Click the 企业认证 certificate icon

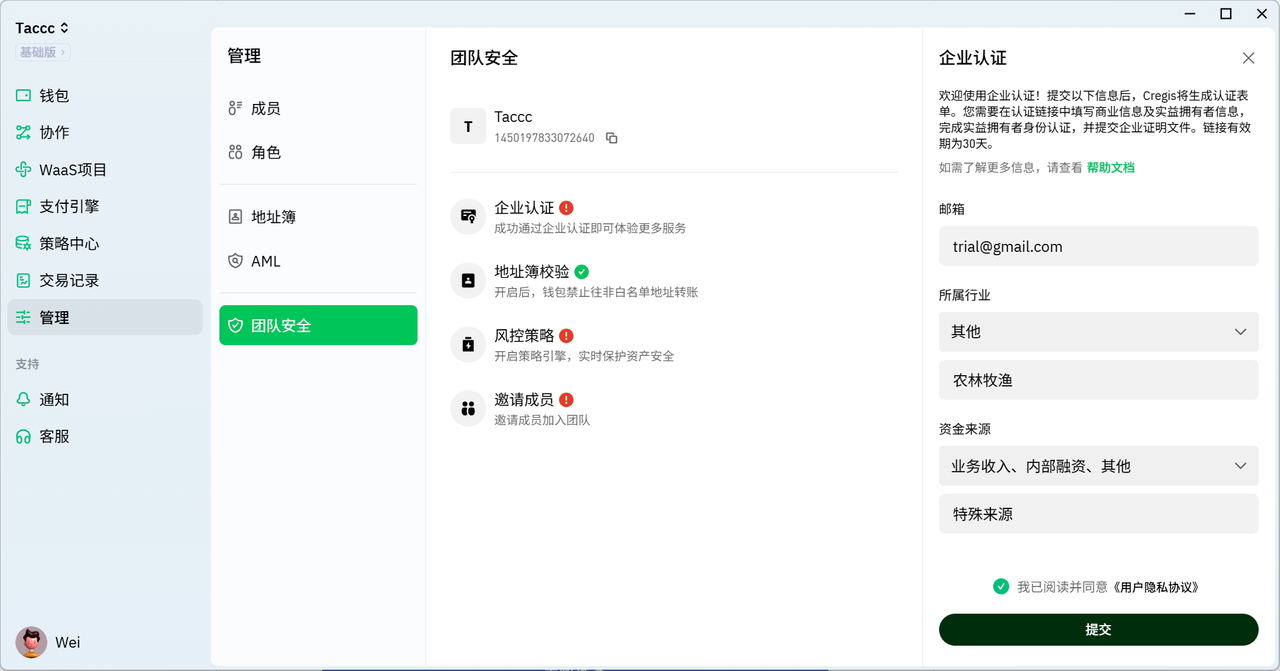click(x=468, y=216)
